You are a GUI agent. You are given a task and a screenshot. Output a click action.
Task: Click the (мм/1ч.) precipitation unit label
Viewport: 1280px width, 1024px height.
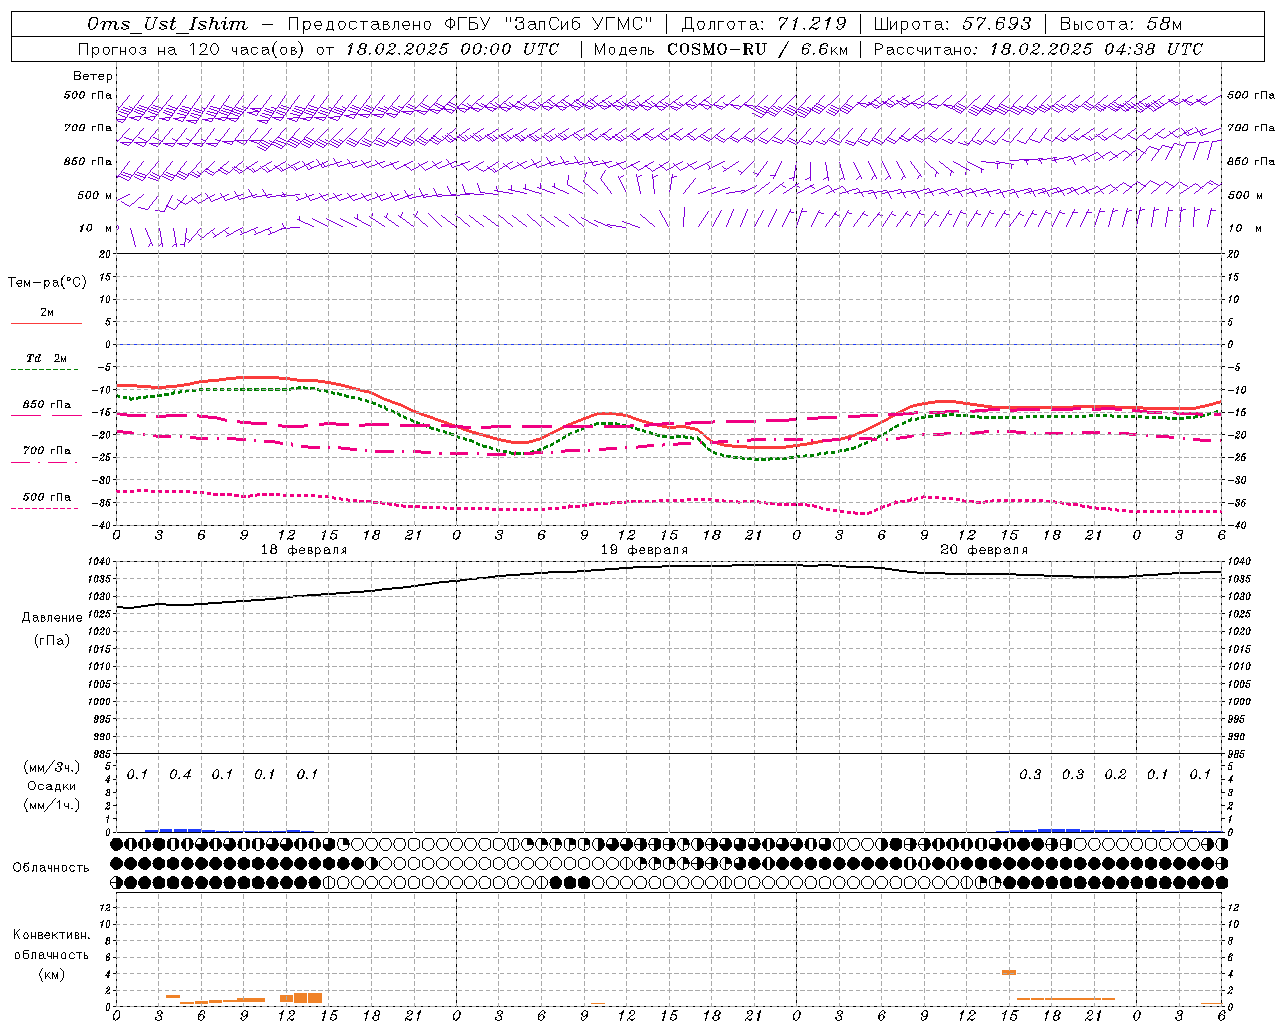pyautogui.click(x=52, y=805)
